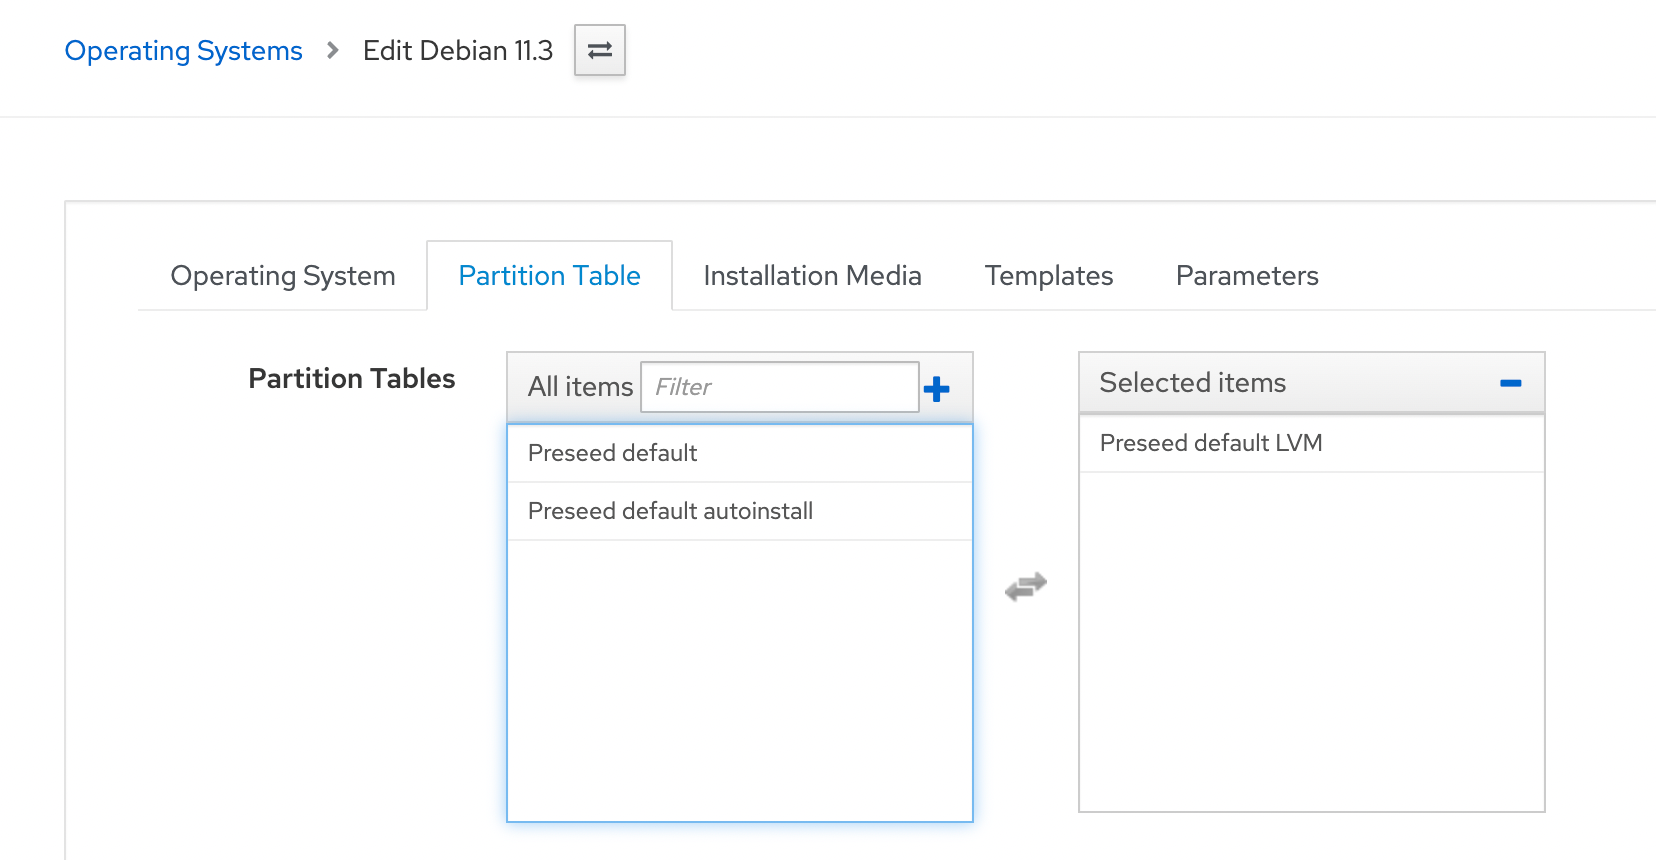The height and width of the screenshot is (860, 1656).
Task: Select Preseed default partition table
Action: tap(612, 453)
